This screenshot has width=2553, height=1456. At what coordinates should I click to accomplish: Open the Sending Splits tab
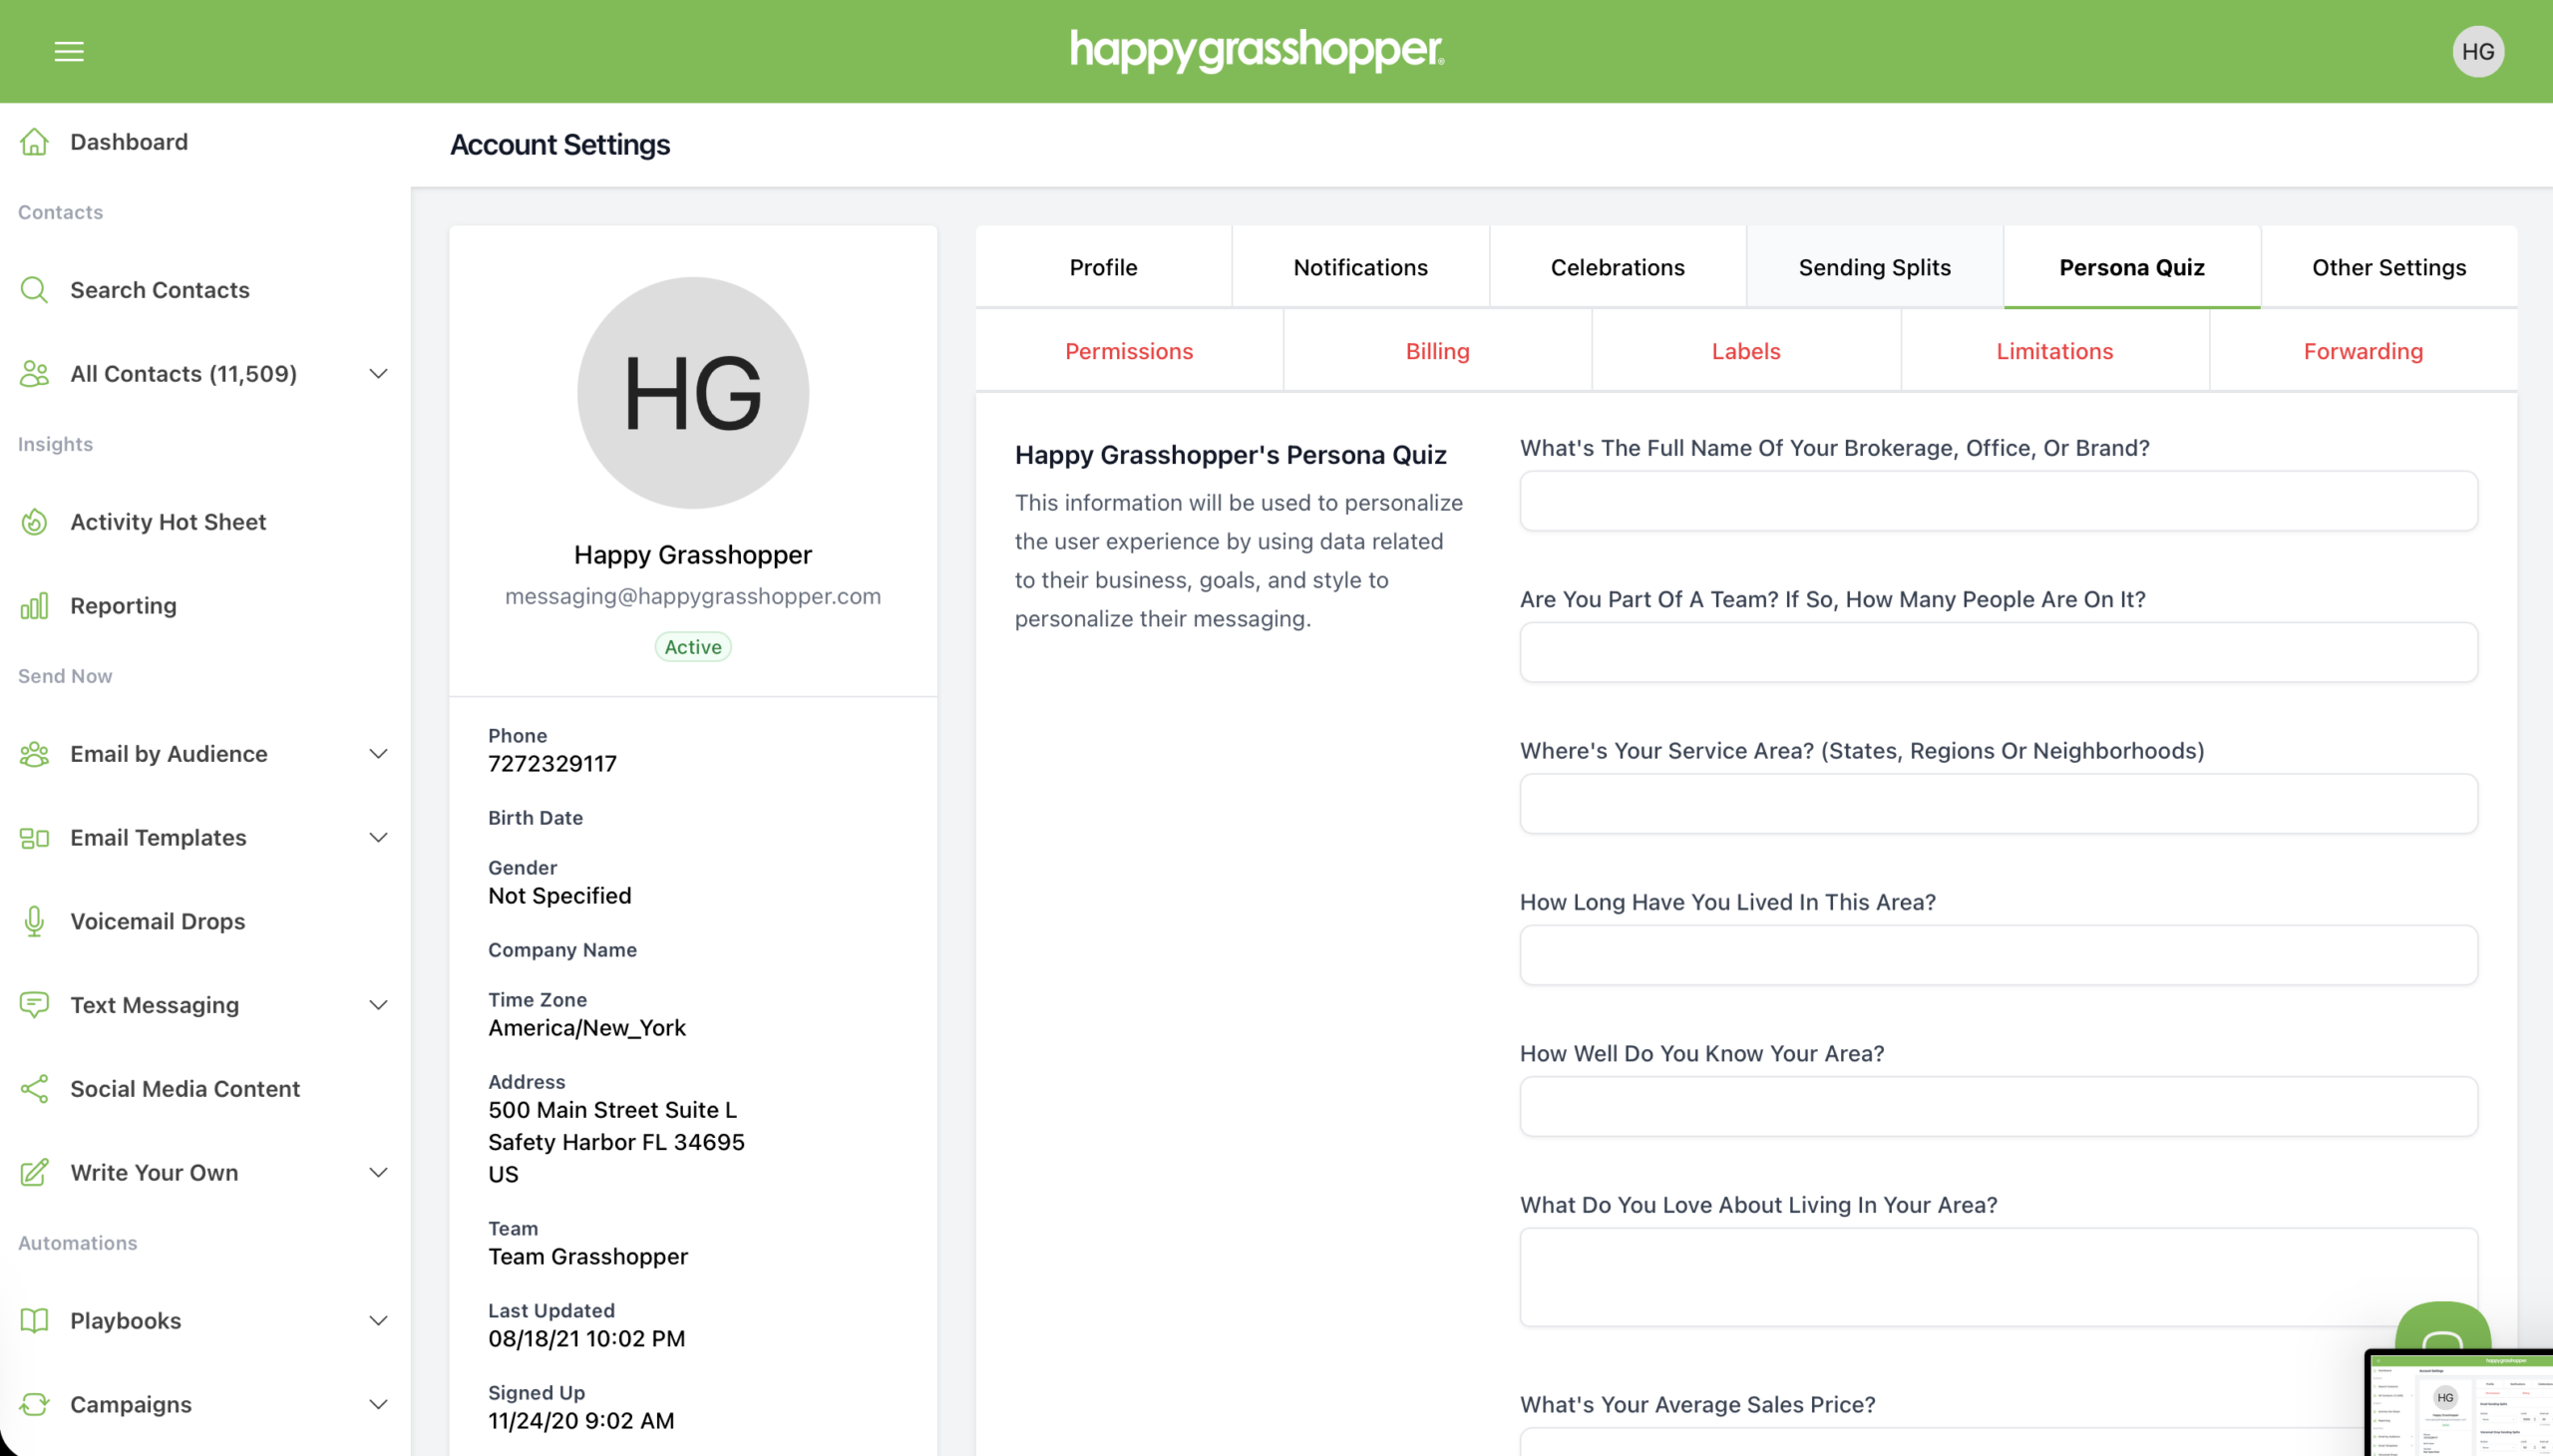coord(1874,267)
